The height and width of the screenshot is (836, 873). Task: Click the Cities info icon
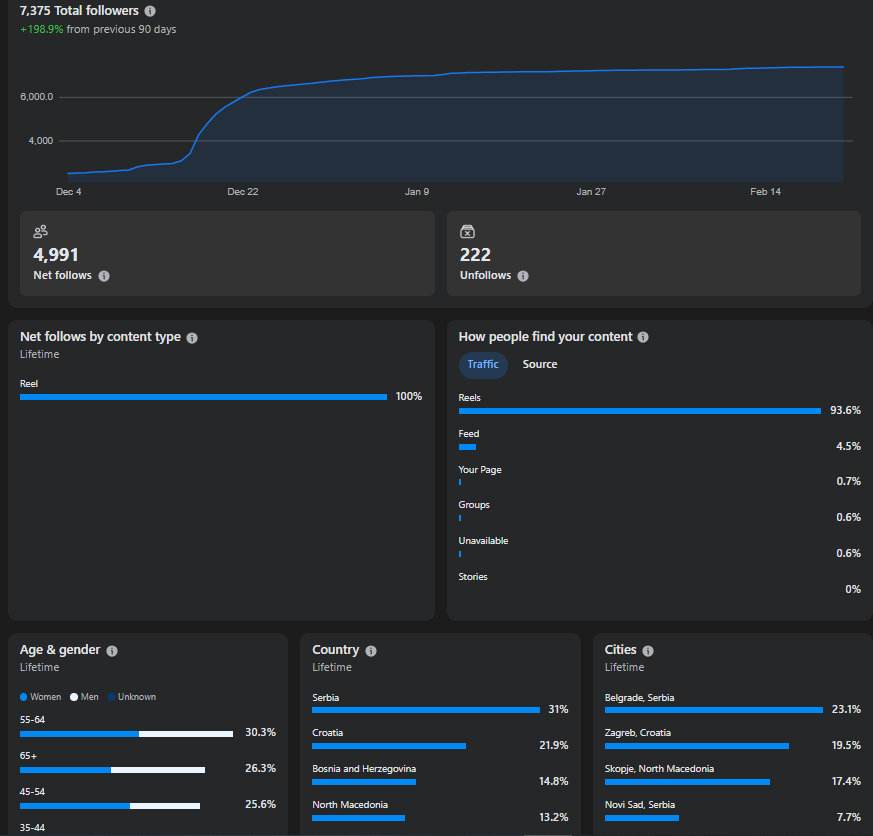[648, 651]
